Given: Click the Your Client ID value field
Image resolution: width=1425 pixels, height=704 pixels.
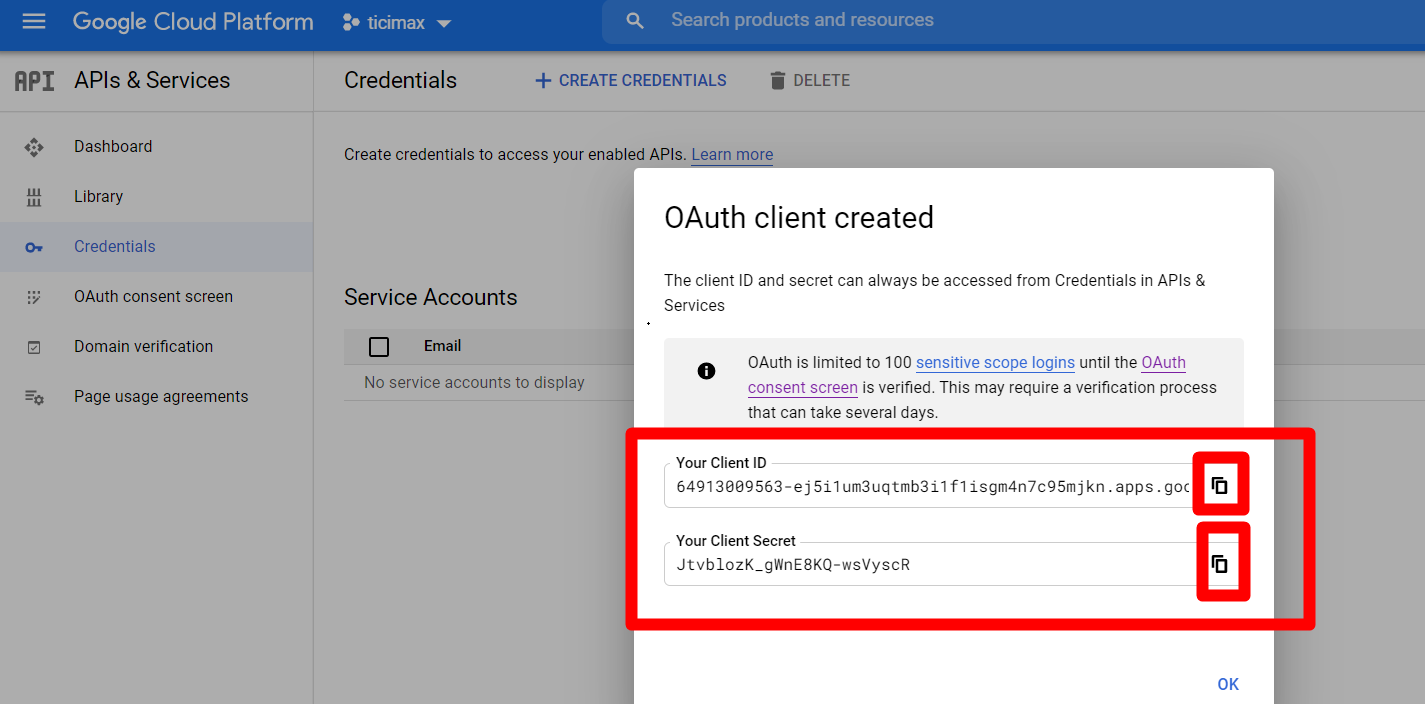Looking at the screenshot, I should 930,487.
